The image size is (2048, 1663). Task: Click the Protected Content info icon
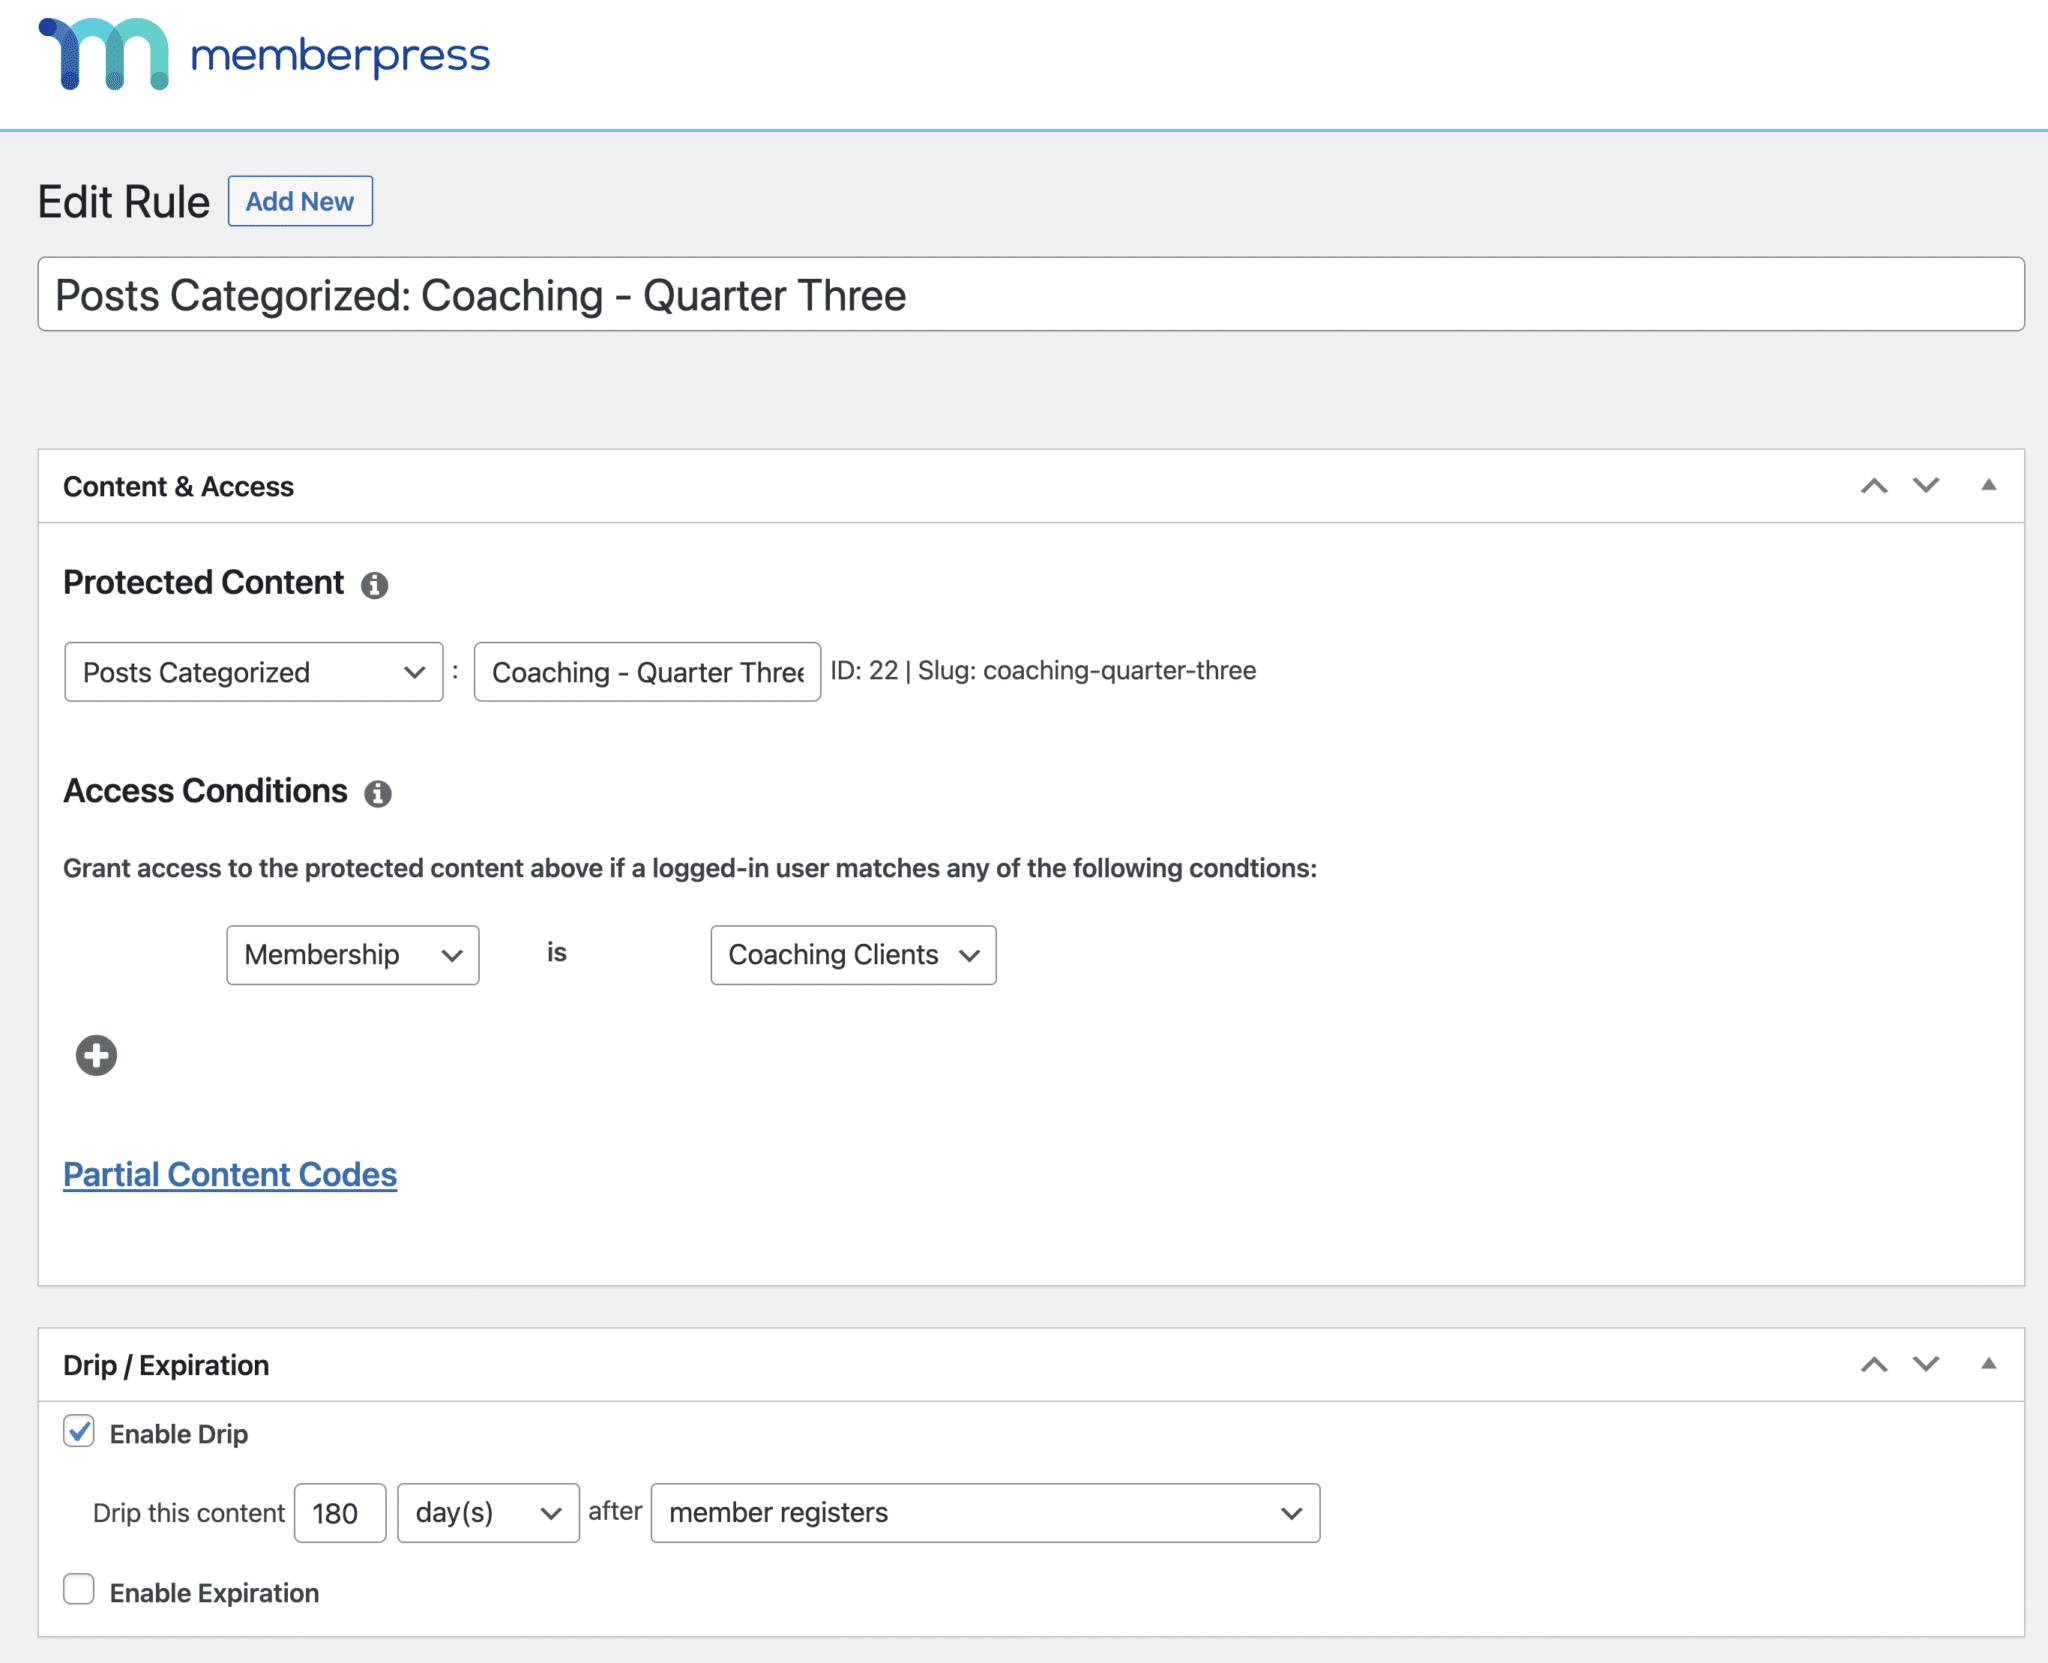point(374,585)
